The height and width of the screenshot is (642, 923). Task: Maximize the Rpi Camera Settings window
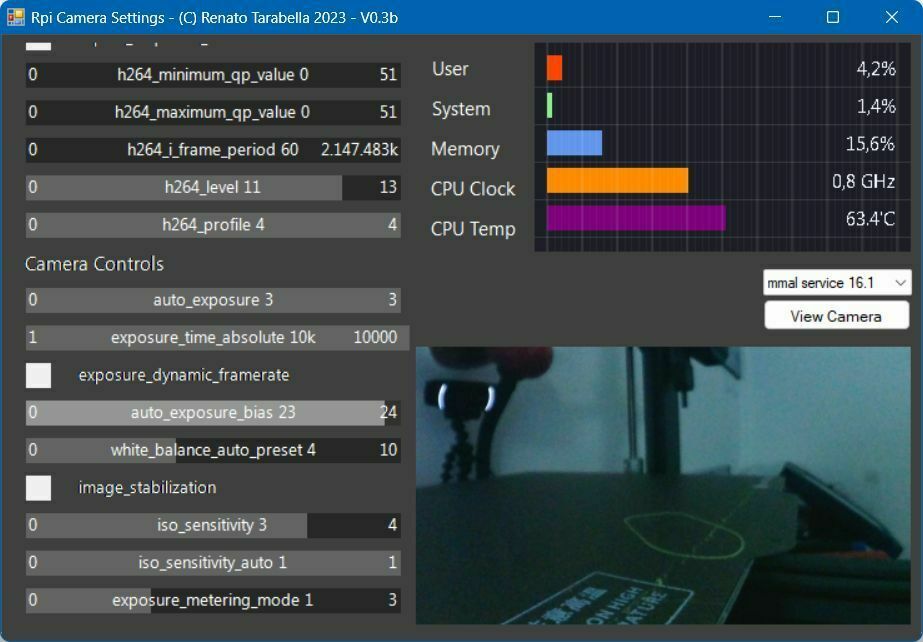pos(832,17)
